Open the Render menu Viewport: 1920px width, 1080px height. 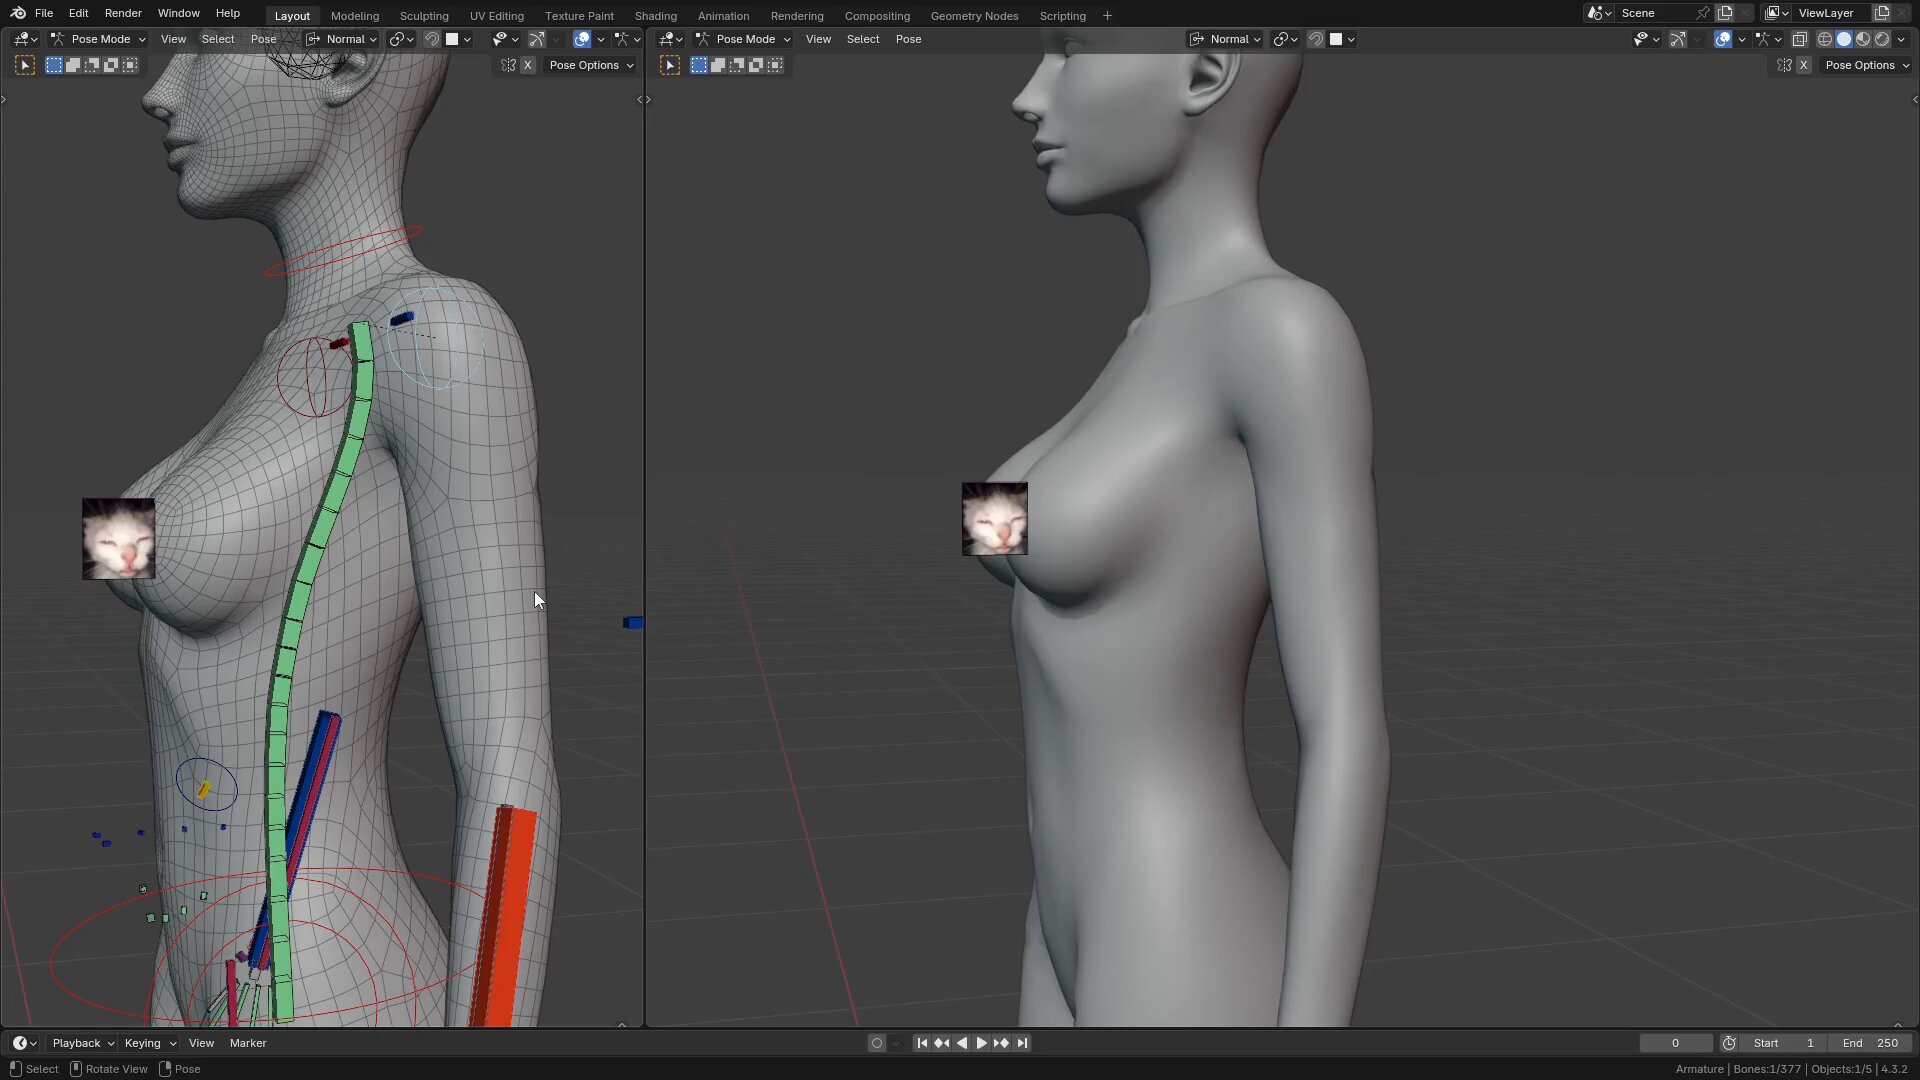pos(123,13)
